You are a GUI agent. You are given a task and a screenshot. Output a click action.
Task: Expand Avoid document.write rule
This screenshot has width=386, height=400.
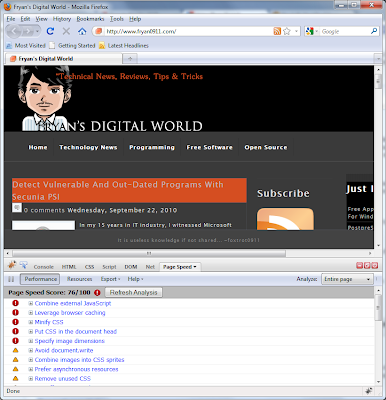[30, 350]
